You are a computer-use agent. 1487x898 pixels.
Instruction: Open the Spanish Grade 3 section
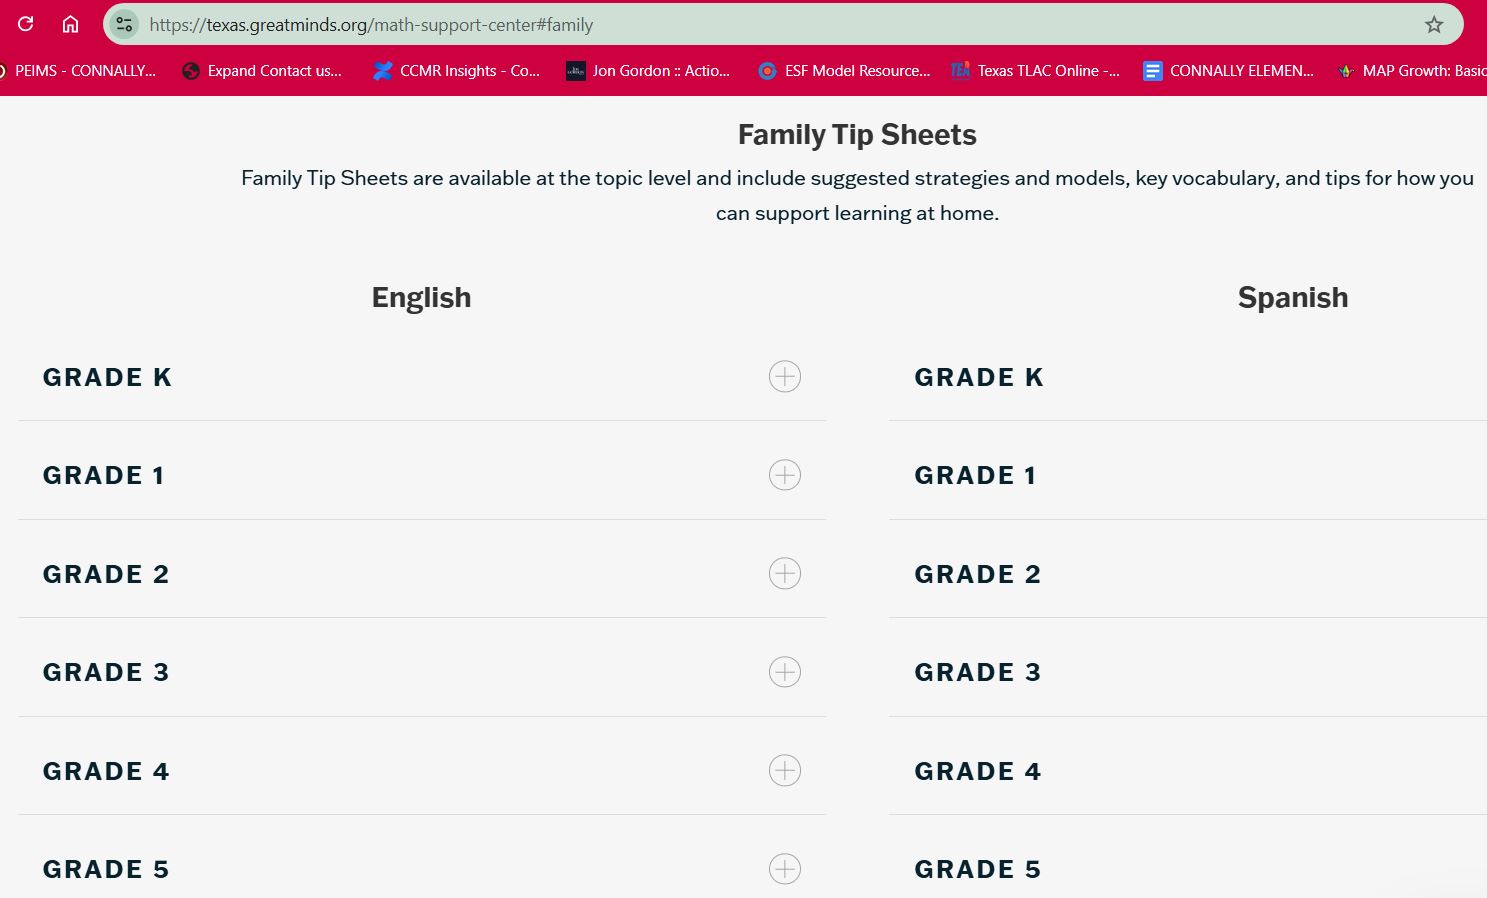pyautogui.click(x=978, y=673)
